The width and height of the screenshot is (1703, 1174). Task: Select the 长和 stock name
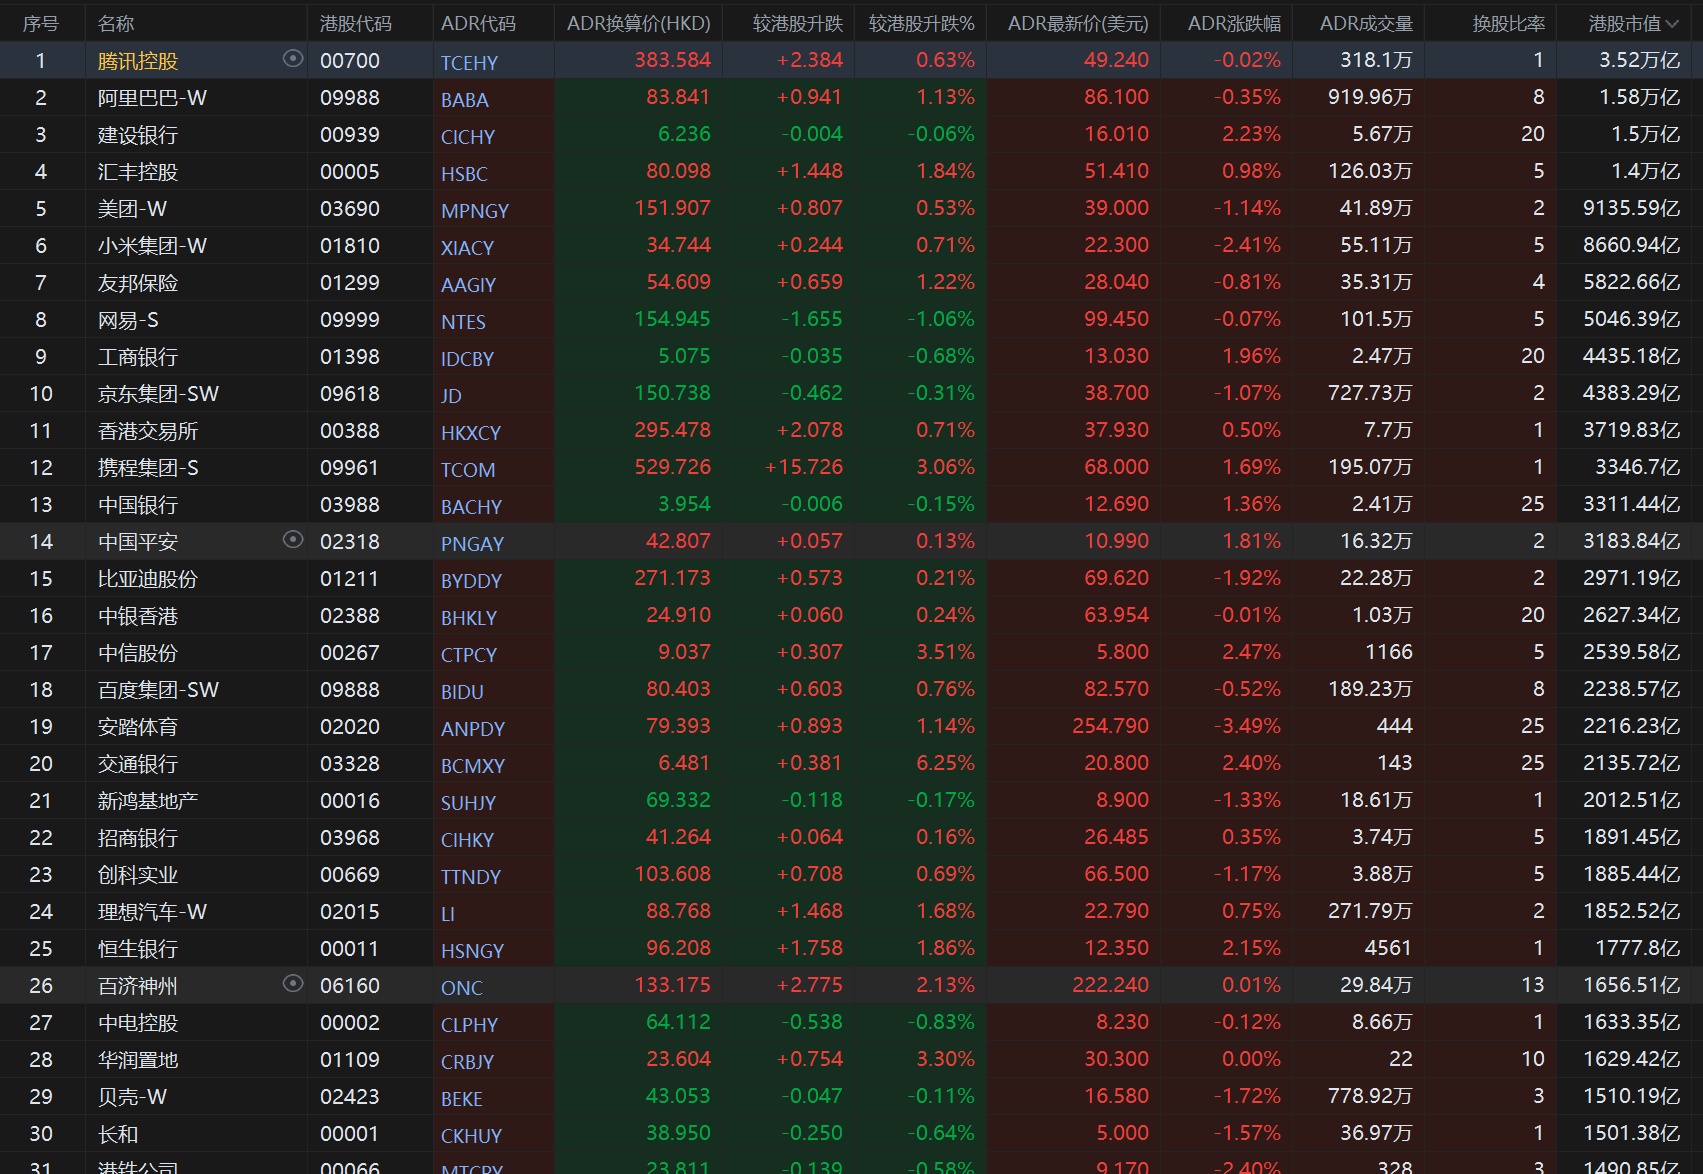[118, 1134]
